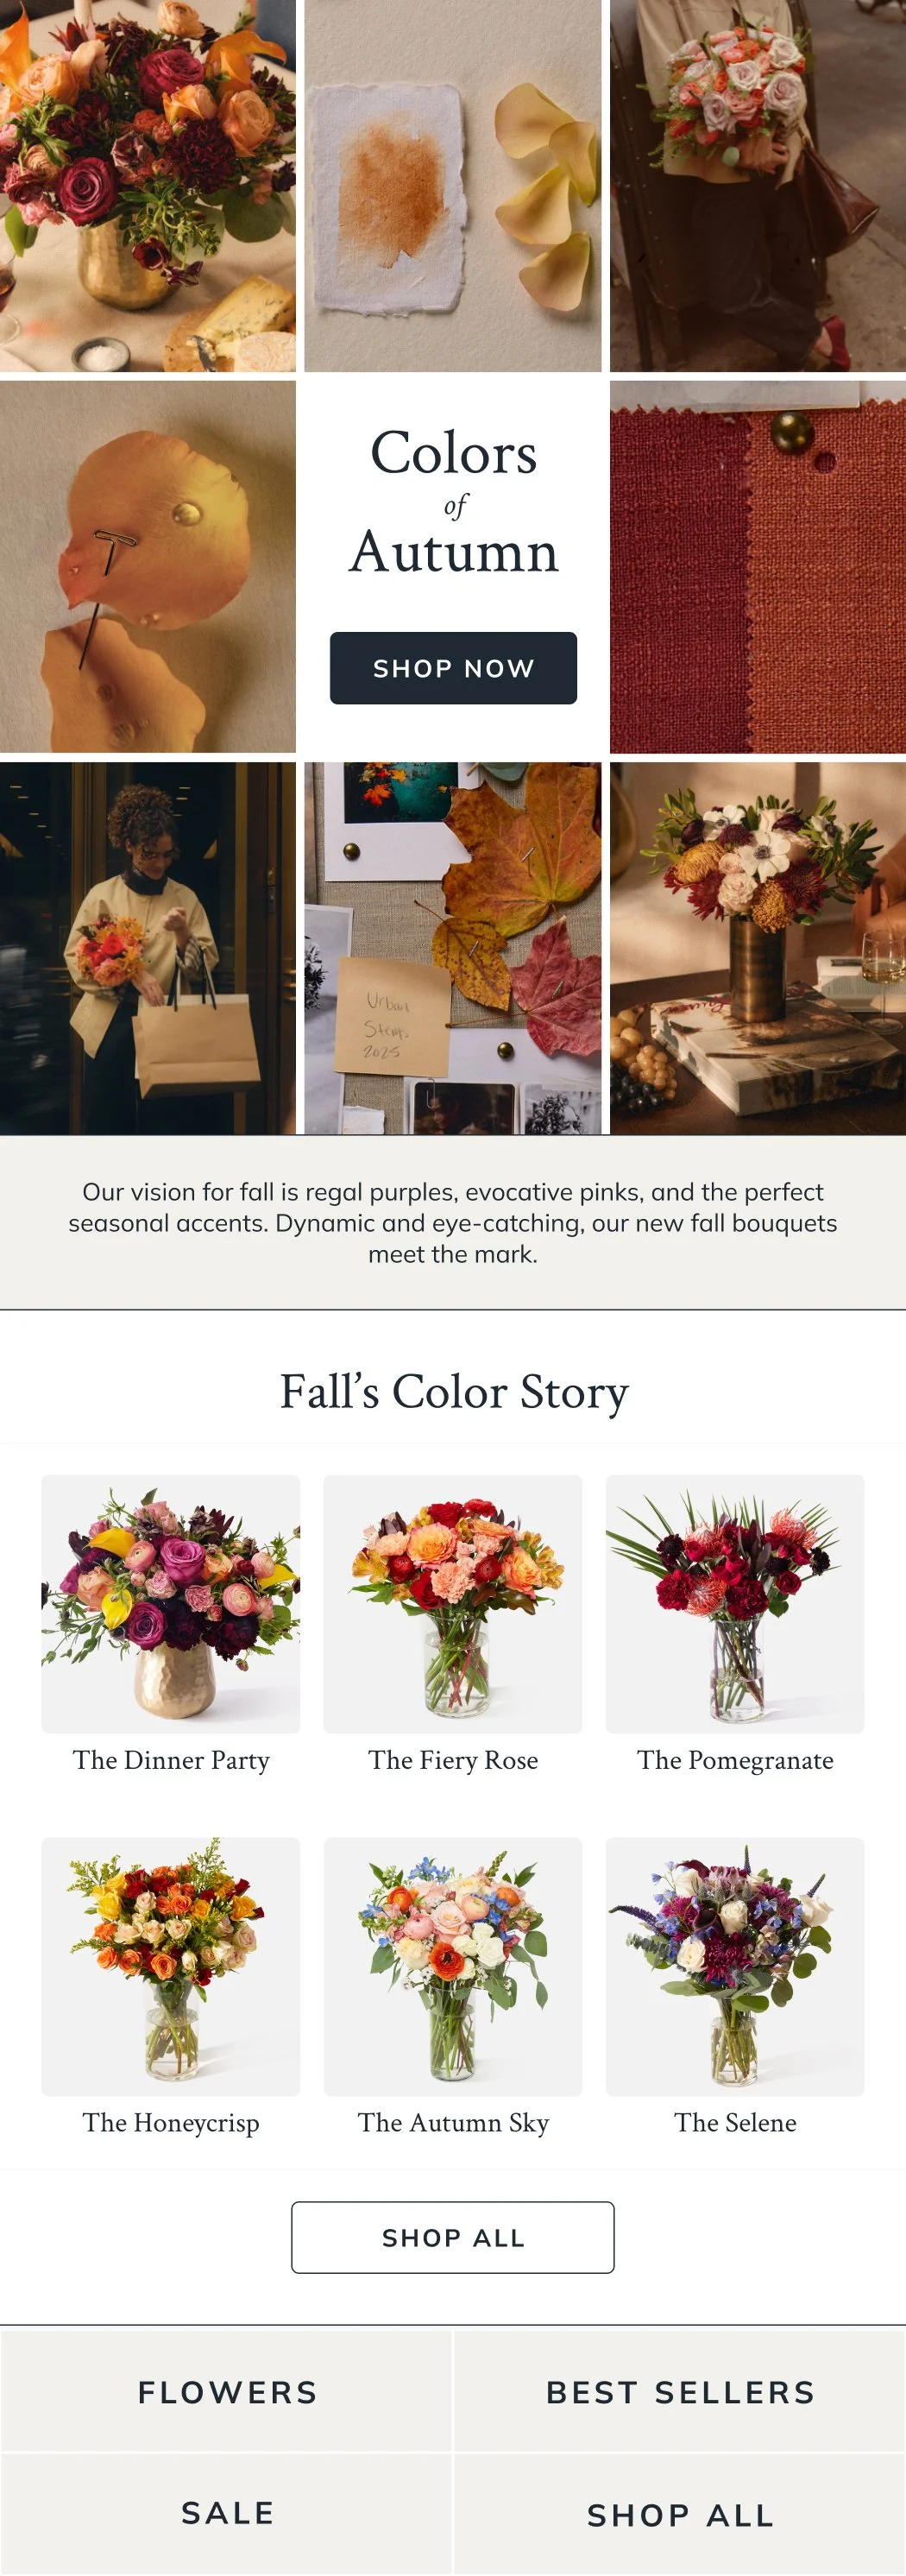Click The Dinner Party product name
The height and width of the screenshot is (2576, 906).
tap(171, 1760)
